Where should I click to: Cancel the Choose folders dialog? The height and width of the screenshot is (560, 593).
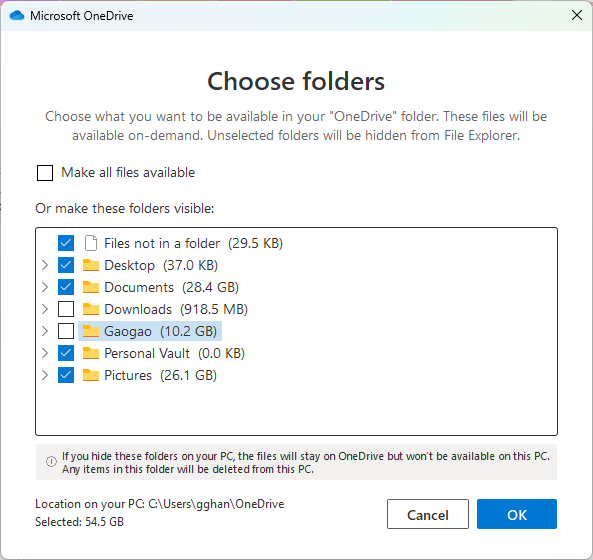428,514
